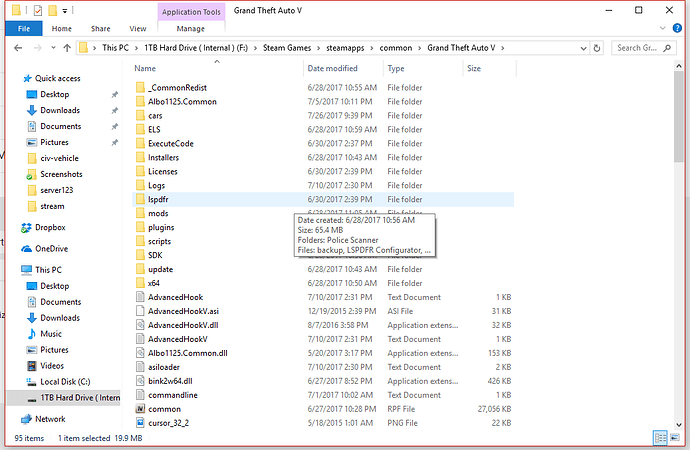Select the common RPF file icon
Screen dimensions: 690x450
coord(140,409)
